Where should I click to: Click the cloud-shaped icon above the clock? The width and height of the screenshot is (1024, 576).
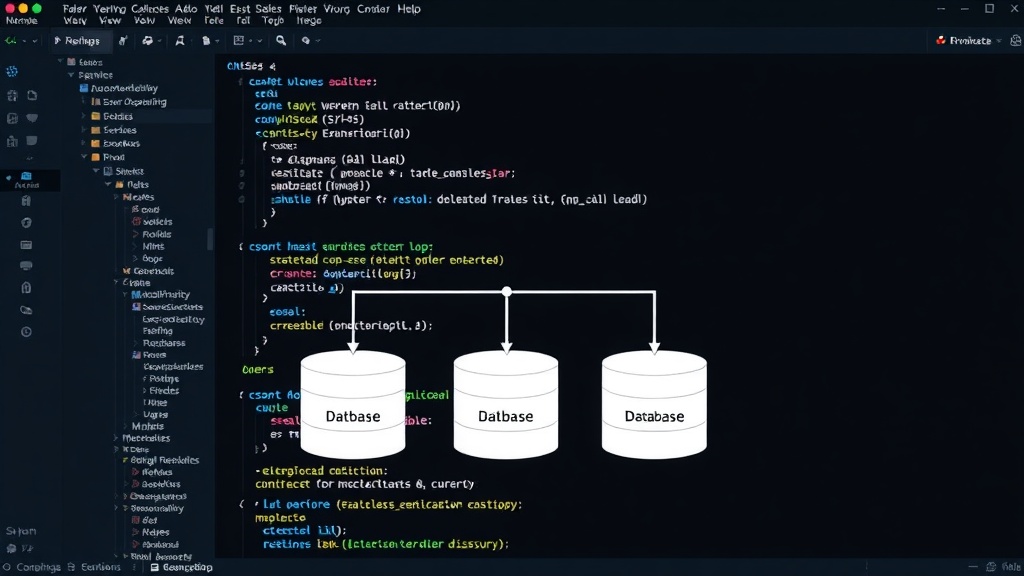[26, 310]
